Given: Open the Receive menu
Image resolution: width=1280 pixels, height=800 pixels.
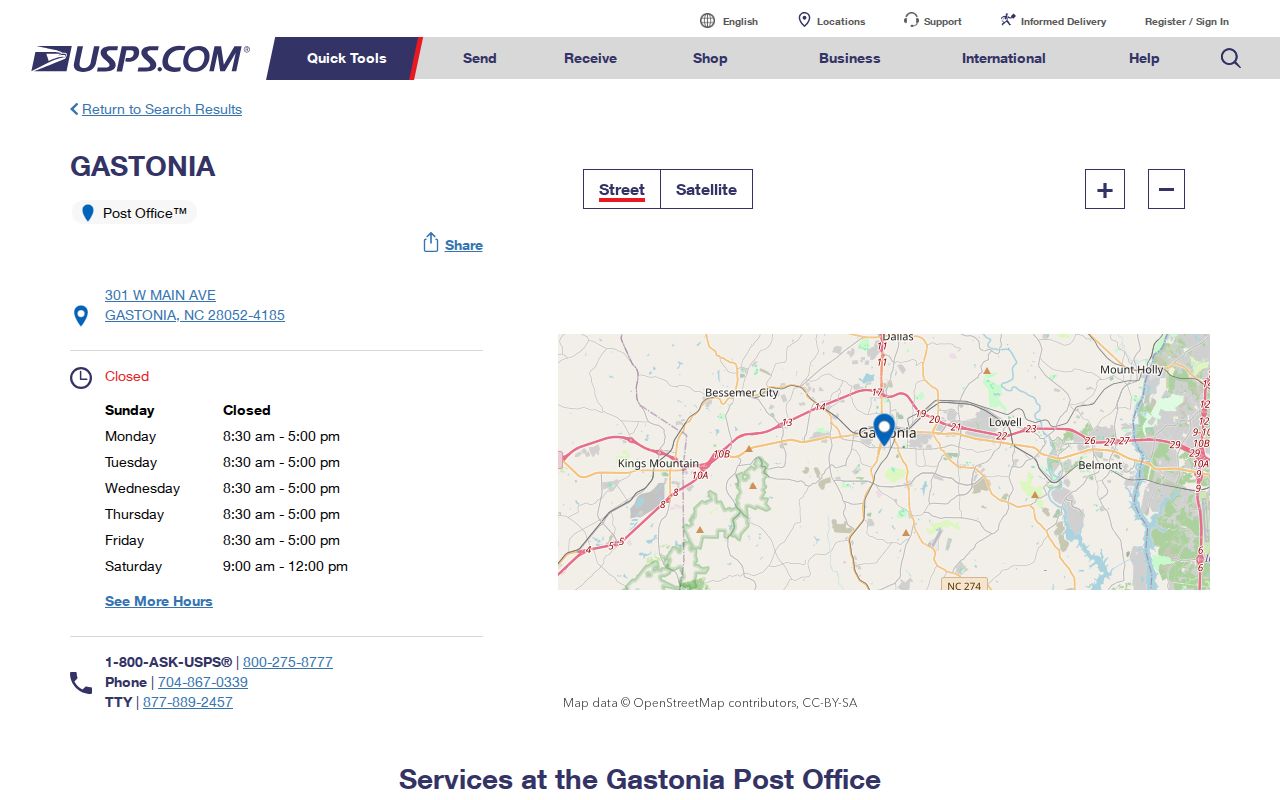Looking at the screenshot, I should (590, 58).
